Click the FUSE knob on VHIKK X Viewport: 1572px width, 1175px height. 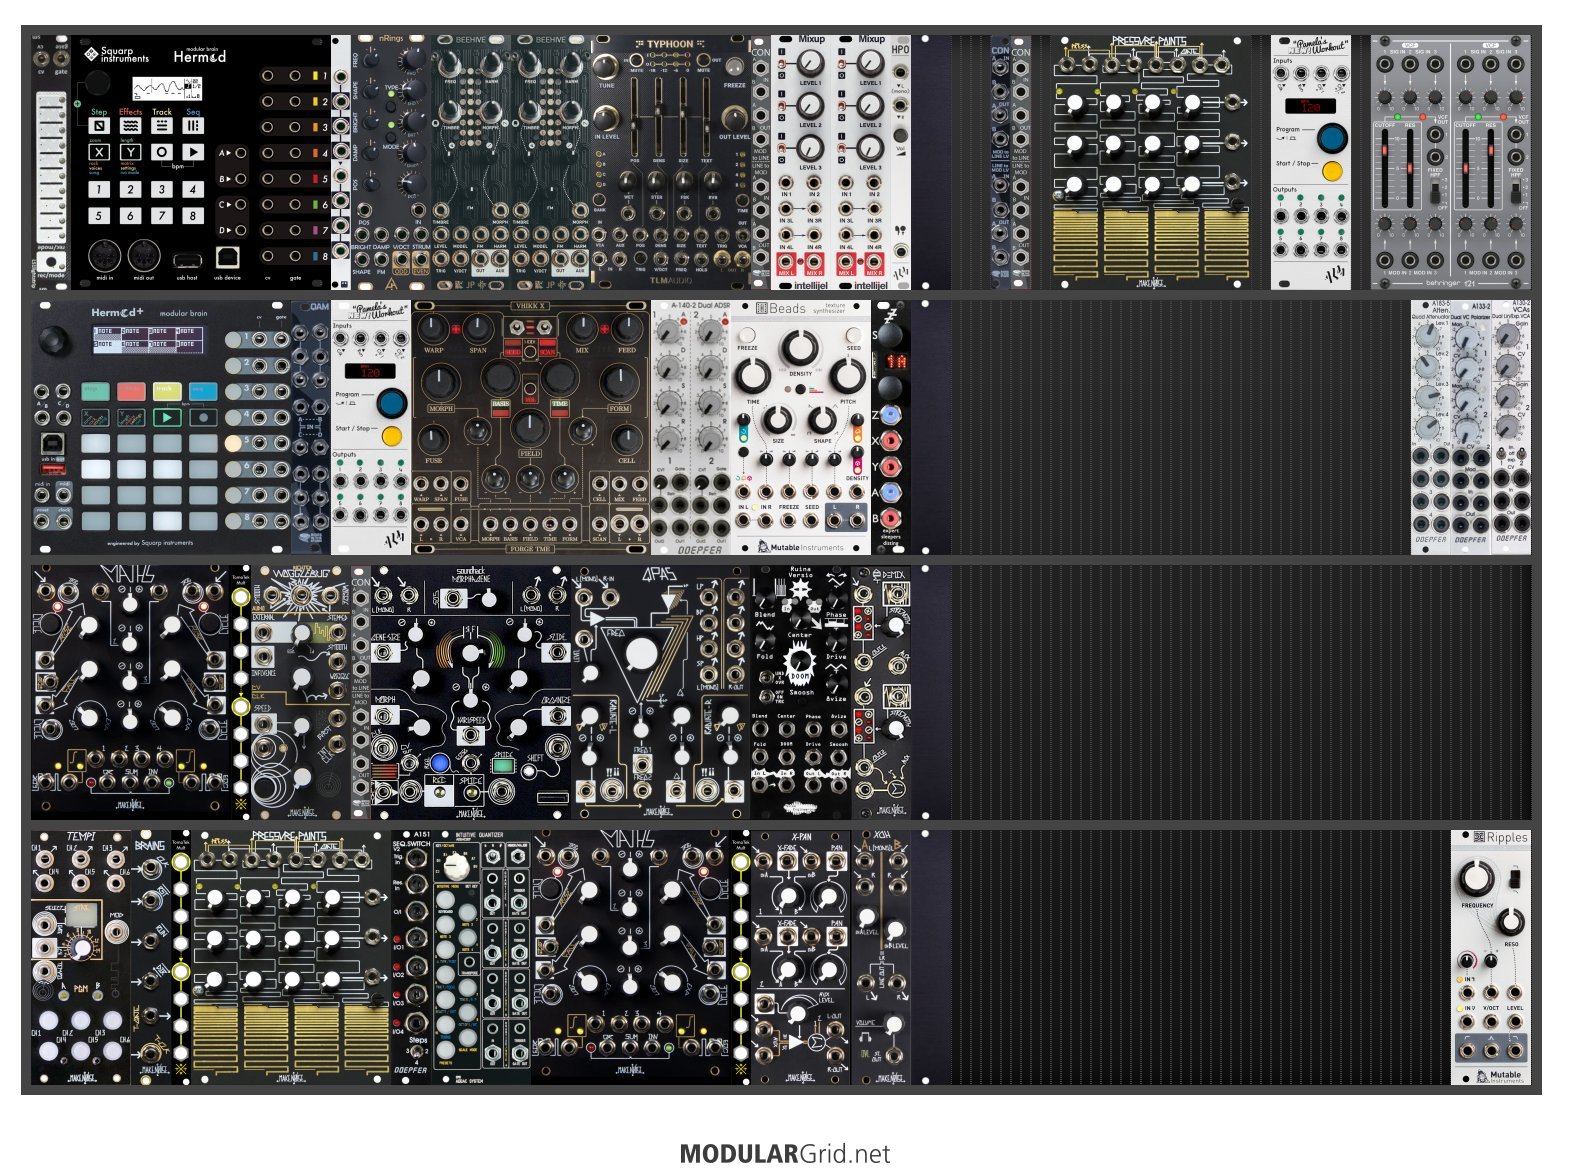coord(433,438)
